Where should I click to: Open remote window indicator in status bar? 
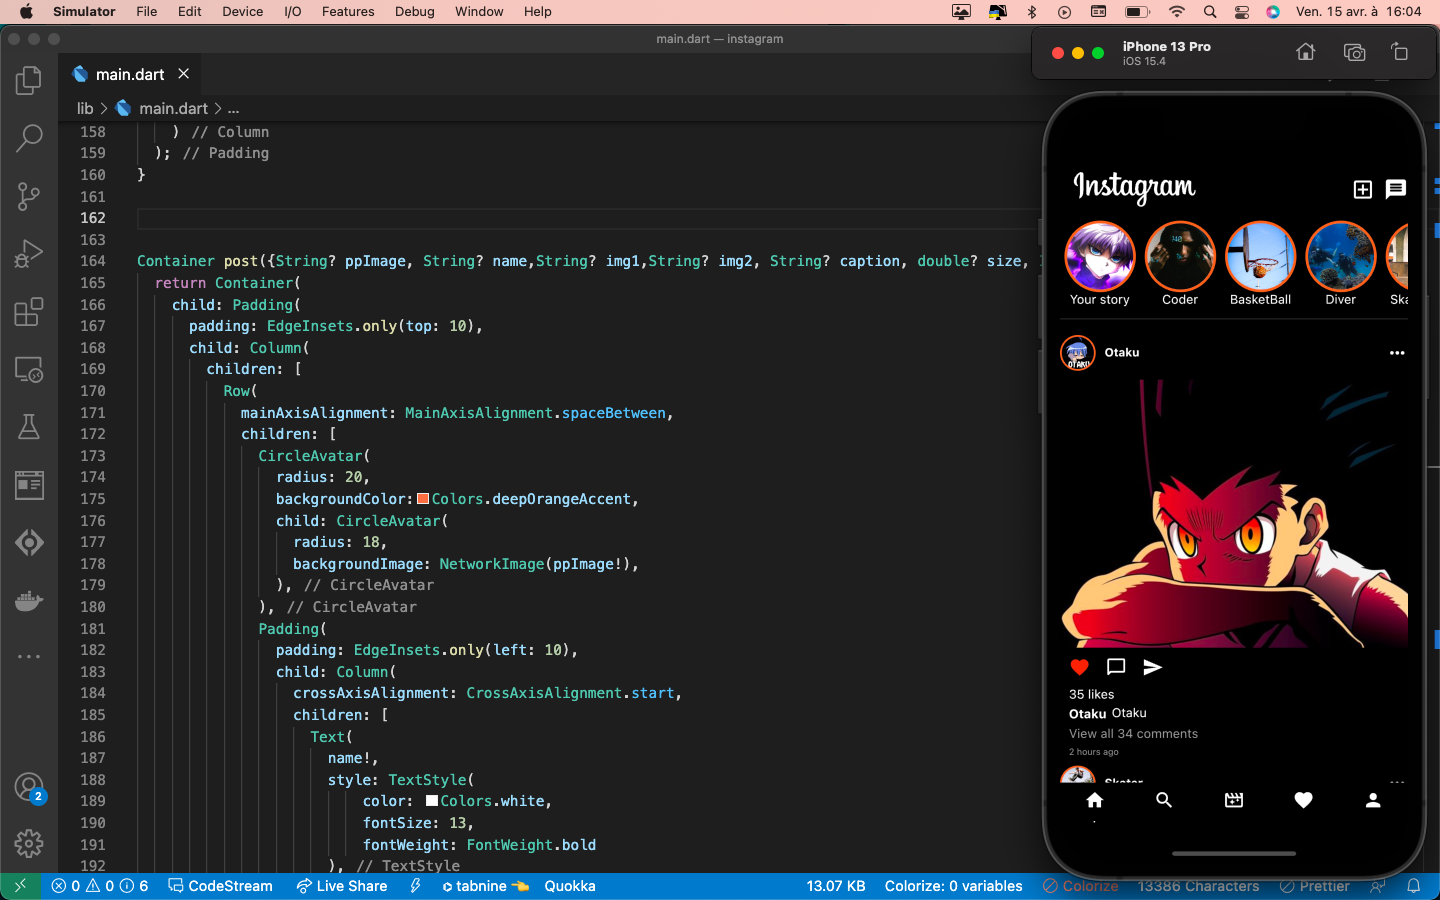click(20, 886)
